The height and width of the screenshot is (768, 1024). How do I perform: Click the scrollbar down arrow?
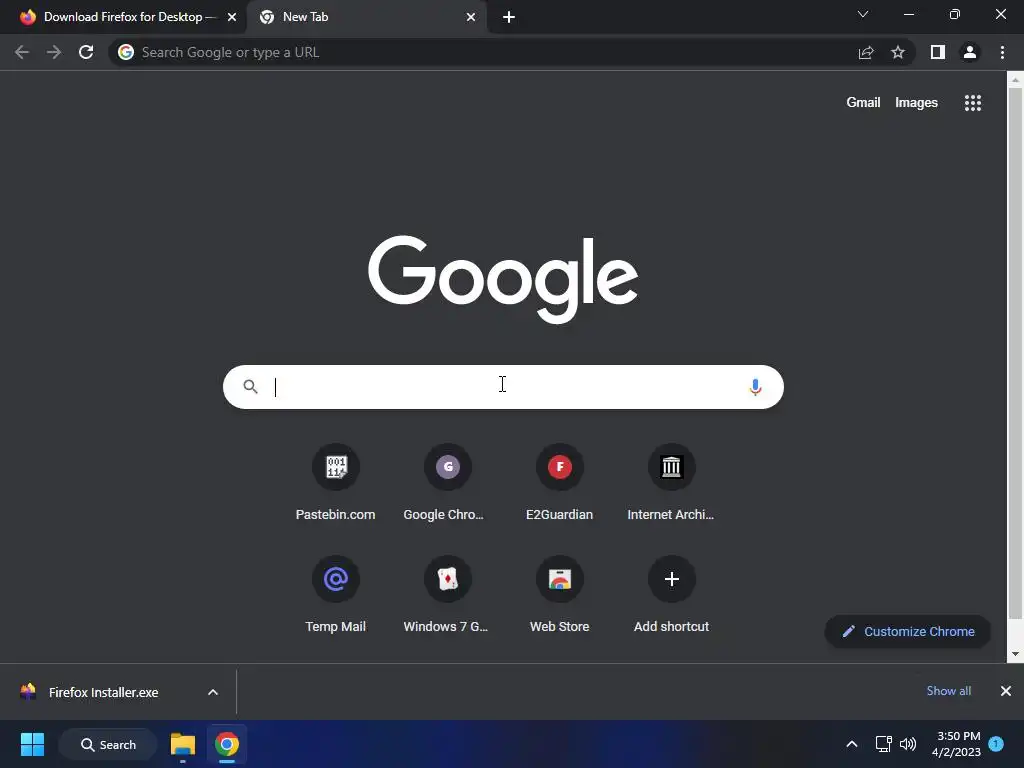[1015, 654]
